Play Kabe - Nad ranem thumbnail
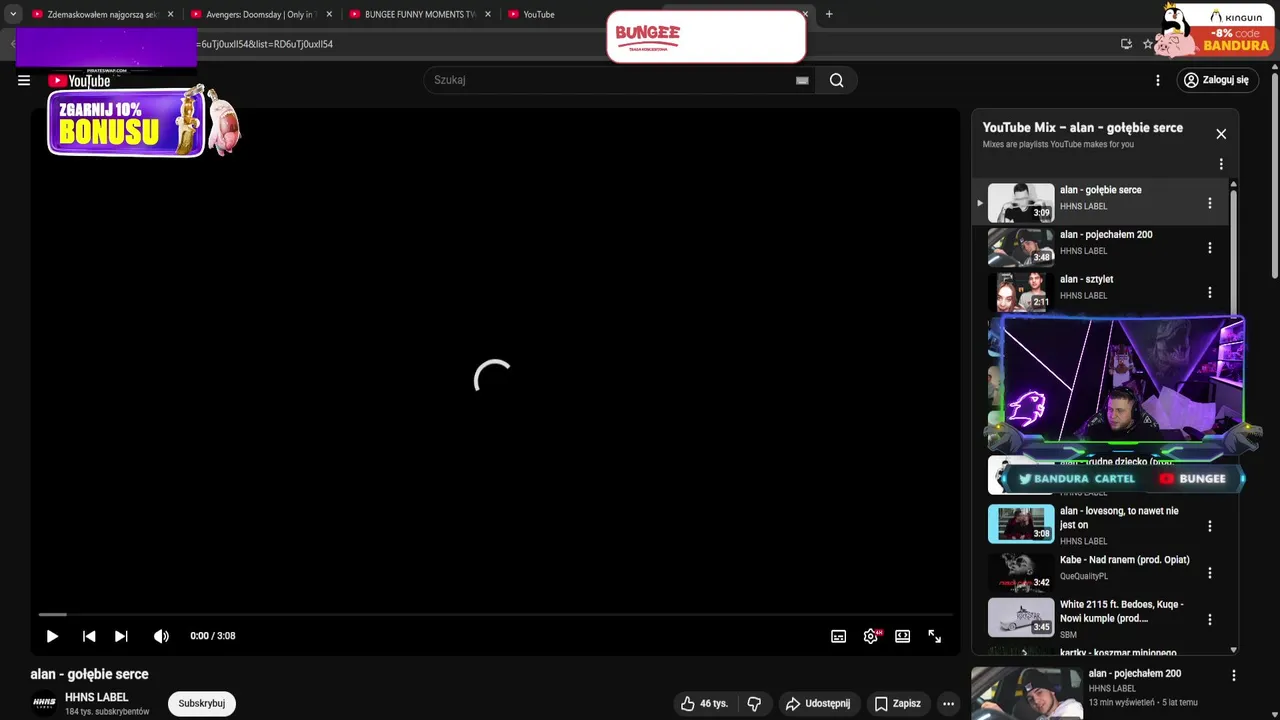The image size is (1280, 720). point(1021,571)
